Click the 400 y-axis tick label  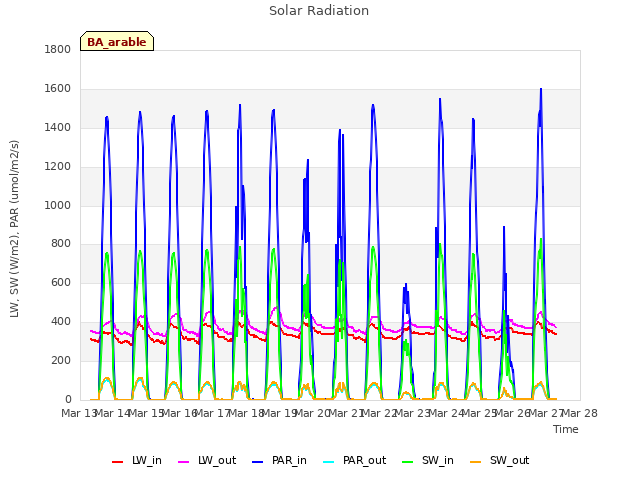click(61, 322)
